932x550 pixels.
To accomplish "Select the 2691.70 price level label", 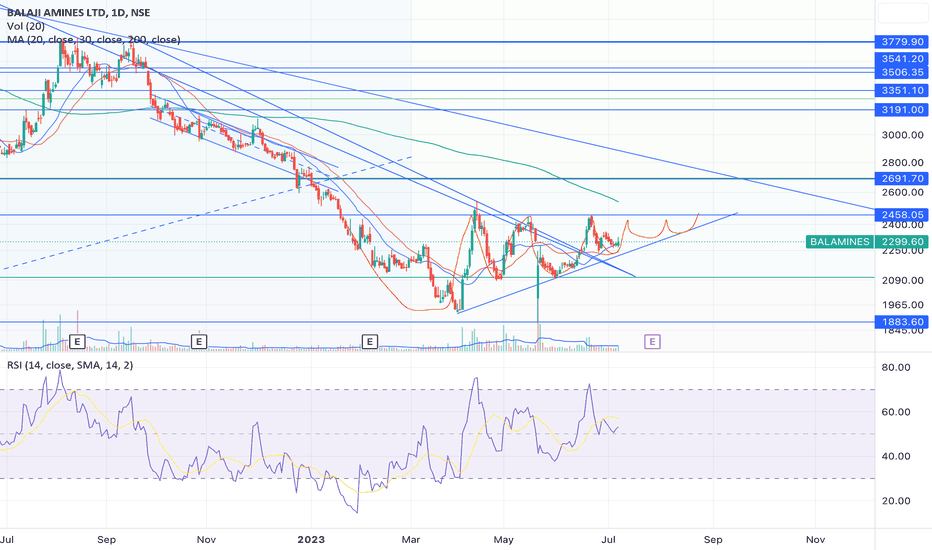I will pos(902,178).
